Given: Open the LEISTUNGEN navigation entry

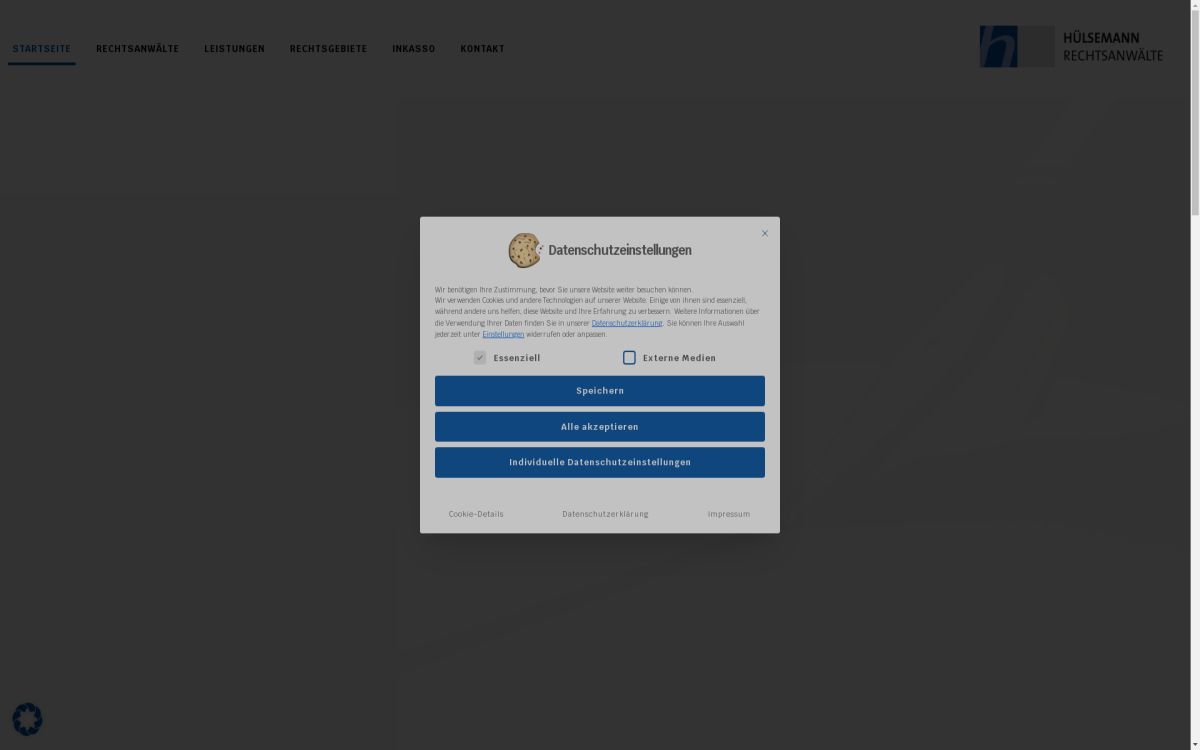Looking at the screenshot, I should point(234,48).
